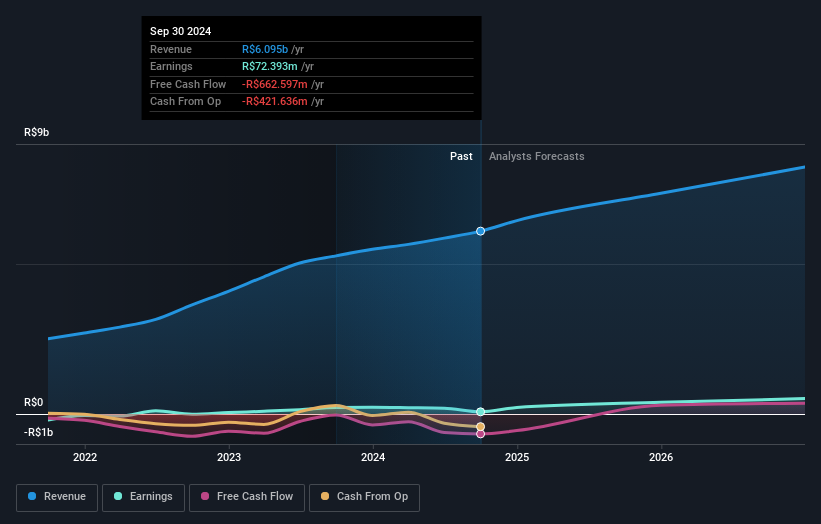Toggle the Revenue legend button

pyautogui.click(x=57, y=497)
